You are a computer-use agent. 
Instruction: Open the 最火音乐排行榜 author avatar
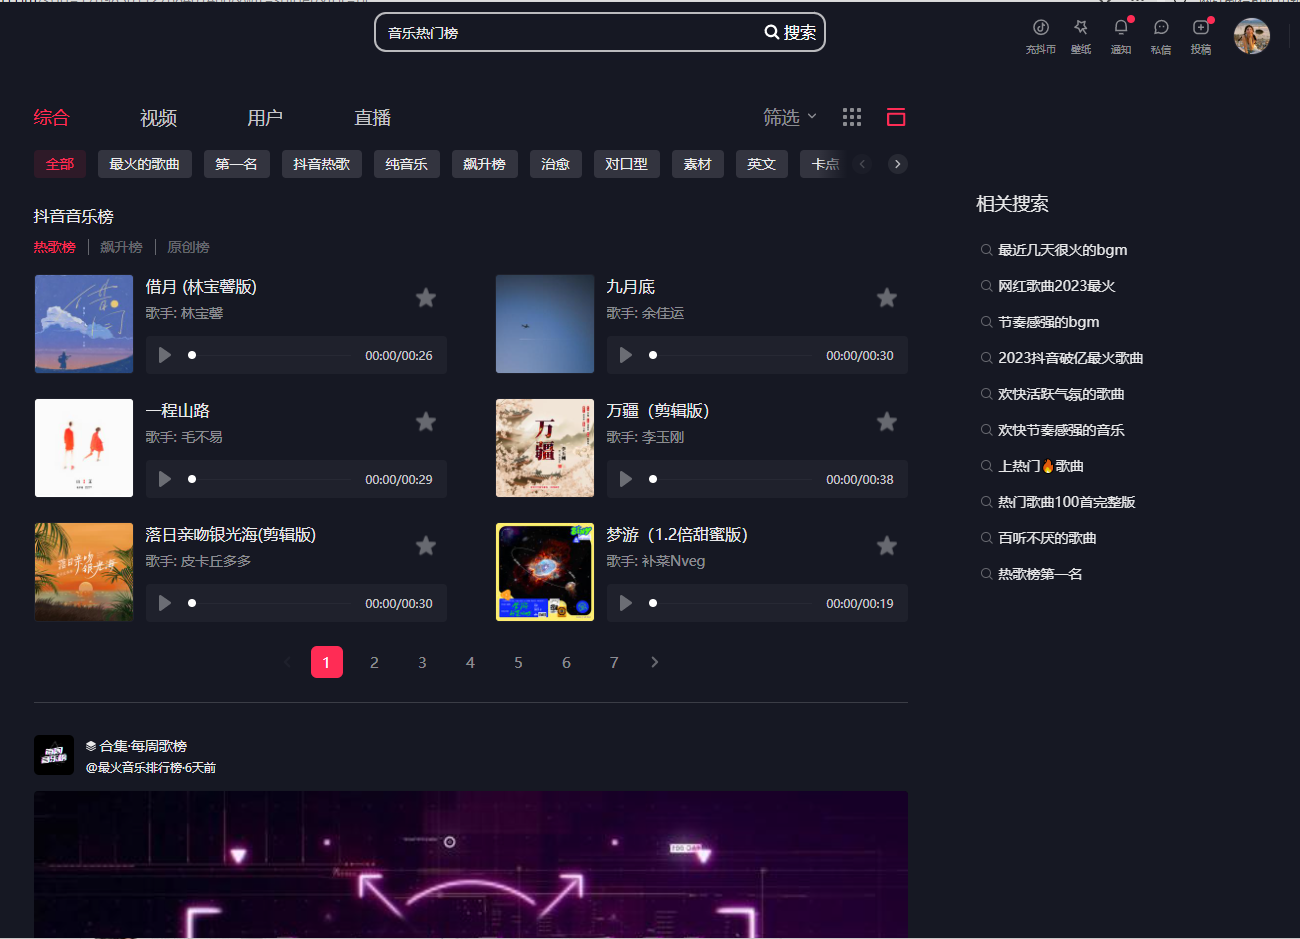(54, 755)
